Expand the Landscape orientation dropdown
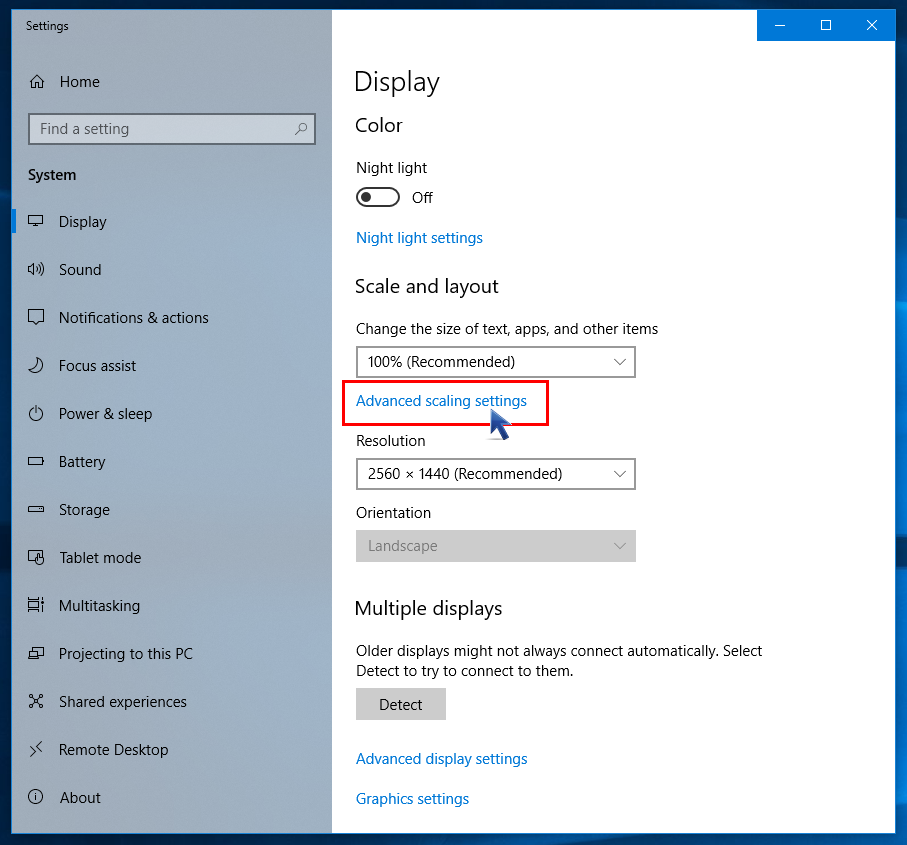Viewport: 907px width, 845px height. pos(495,546)
